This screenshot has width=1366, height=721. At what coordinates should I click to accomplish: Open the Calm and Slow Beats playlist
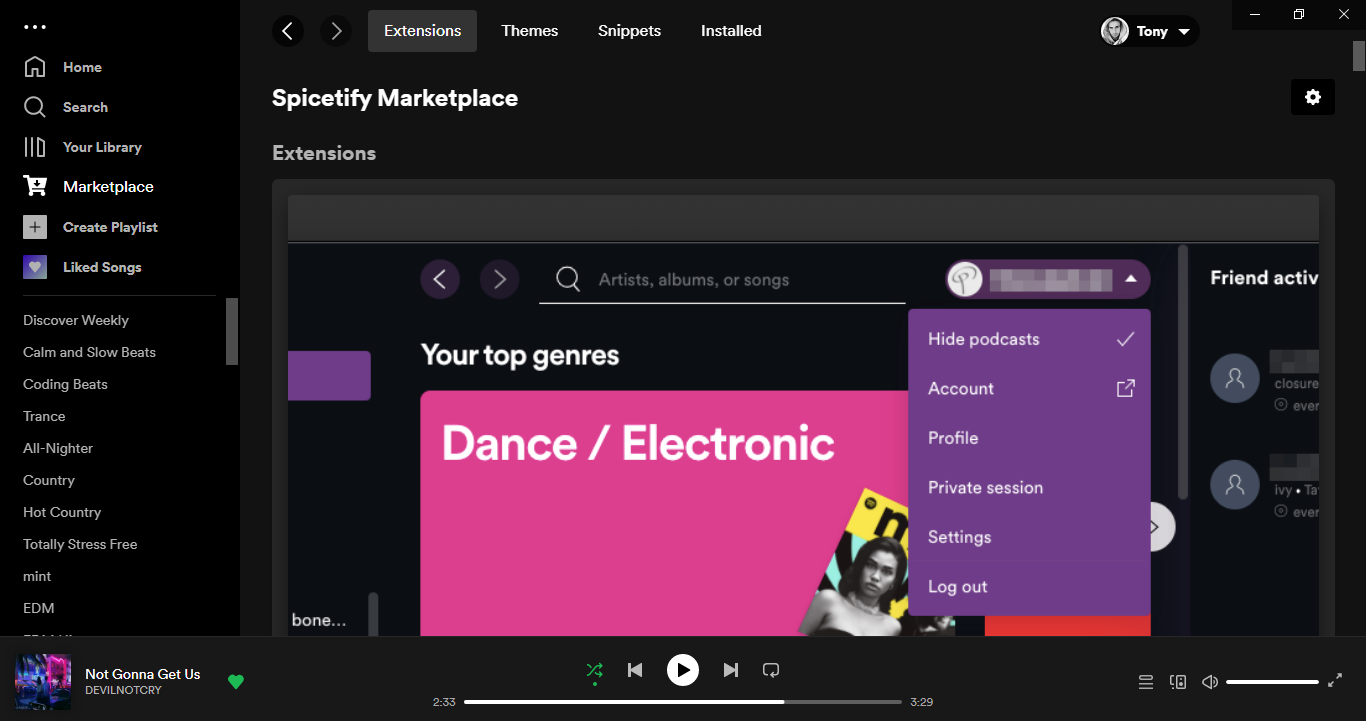point(89,352)
